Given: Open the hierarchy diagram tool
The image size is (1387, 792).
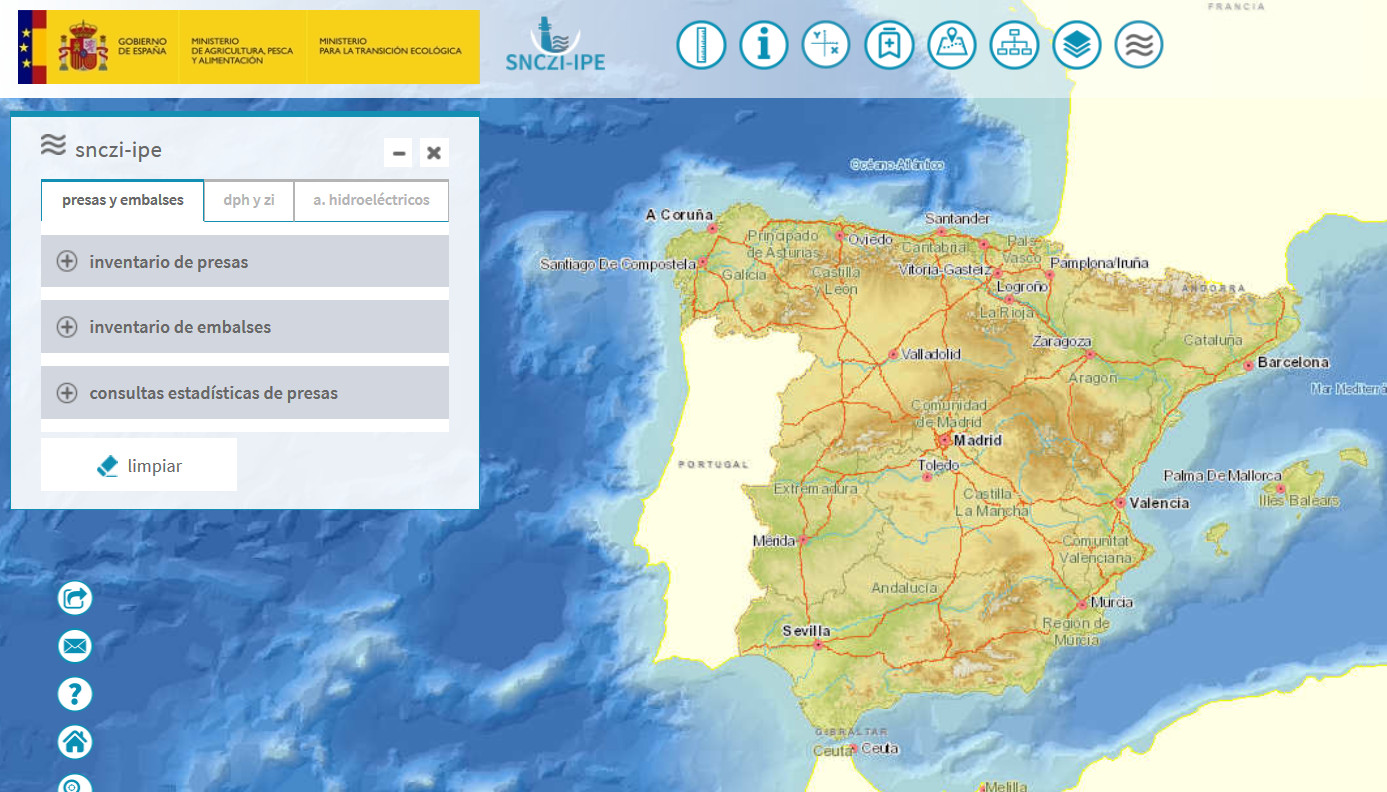Looking at the screenshot, I should pyautogui.click(x=1014, y=45).
